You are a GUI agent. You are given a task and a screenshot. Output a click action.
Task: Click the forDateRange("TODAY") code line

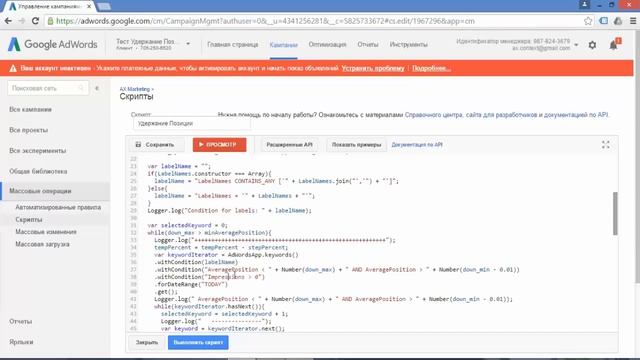tap(191, 284)
